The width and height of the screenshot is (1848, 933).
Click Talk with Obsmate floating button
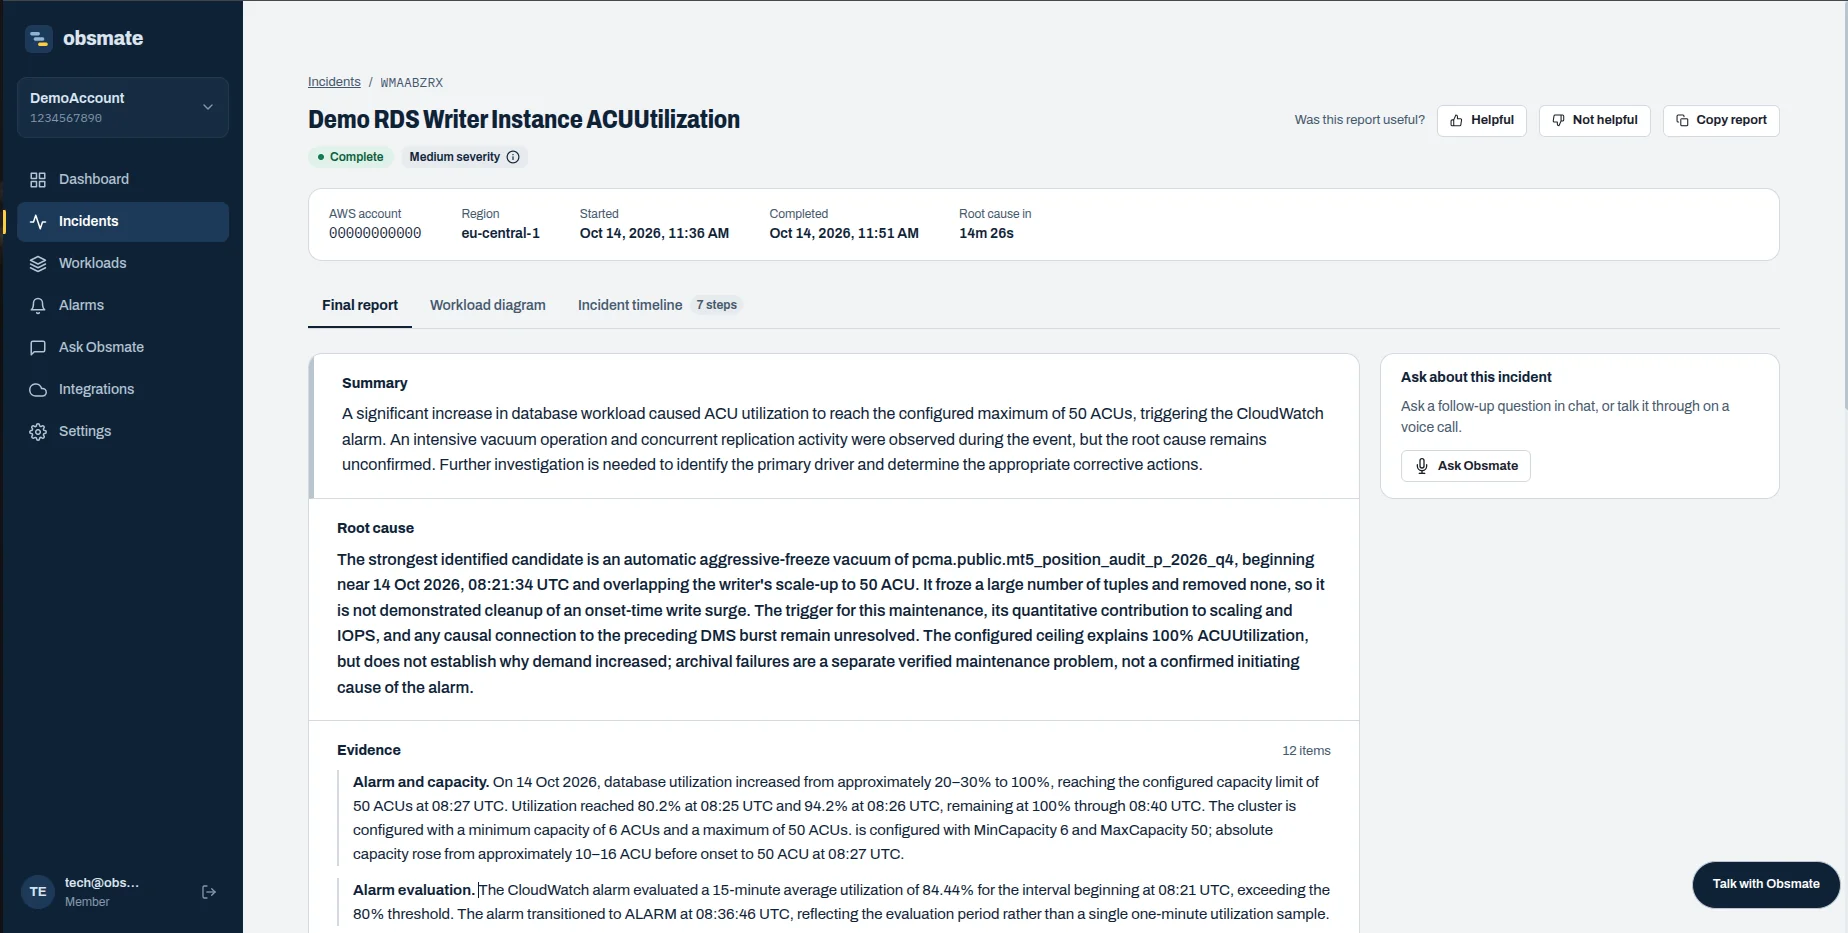pos(1765,884)
